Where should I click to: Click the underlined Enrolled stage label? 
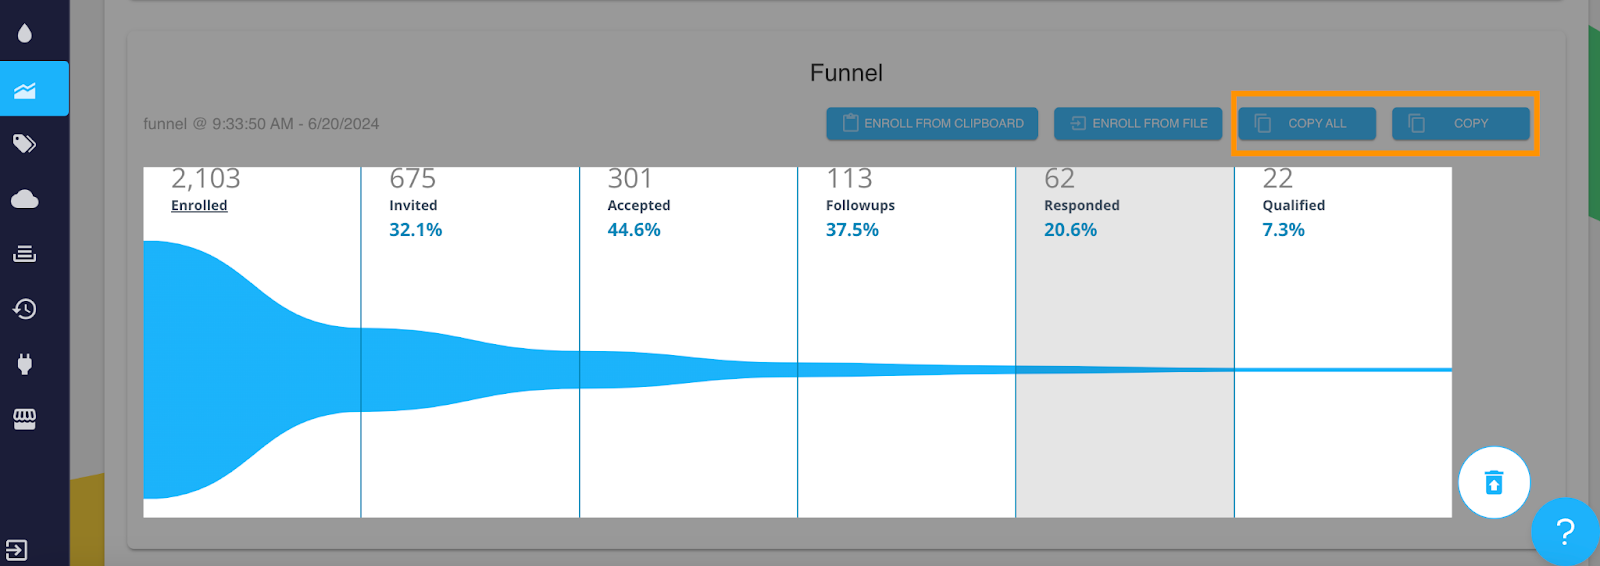pos(199,205)
